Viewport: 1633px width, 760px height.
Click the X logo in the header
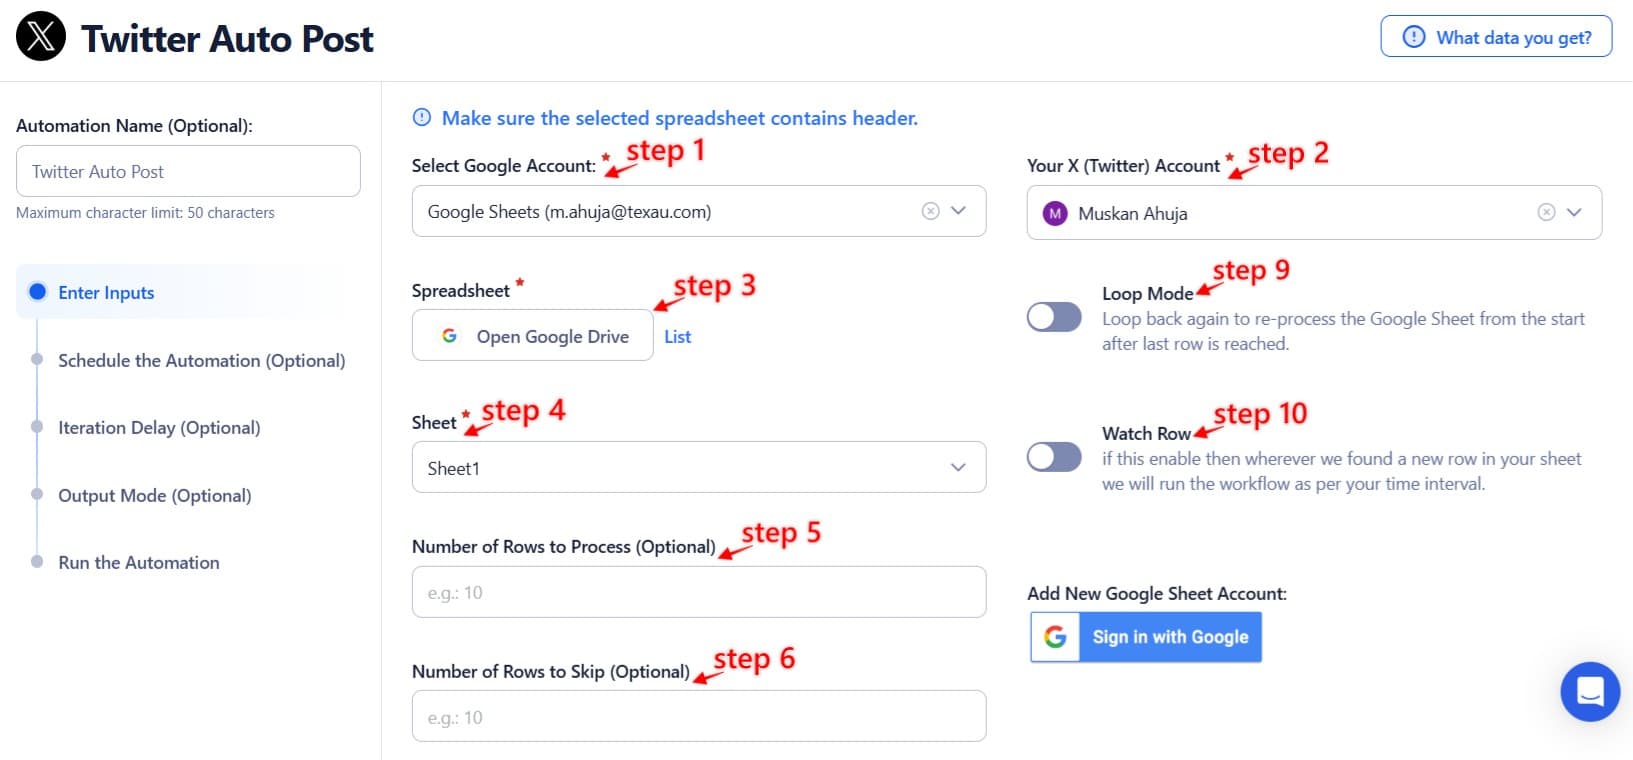(x=40, y=37)
